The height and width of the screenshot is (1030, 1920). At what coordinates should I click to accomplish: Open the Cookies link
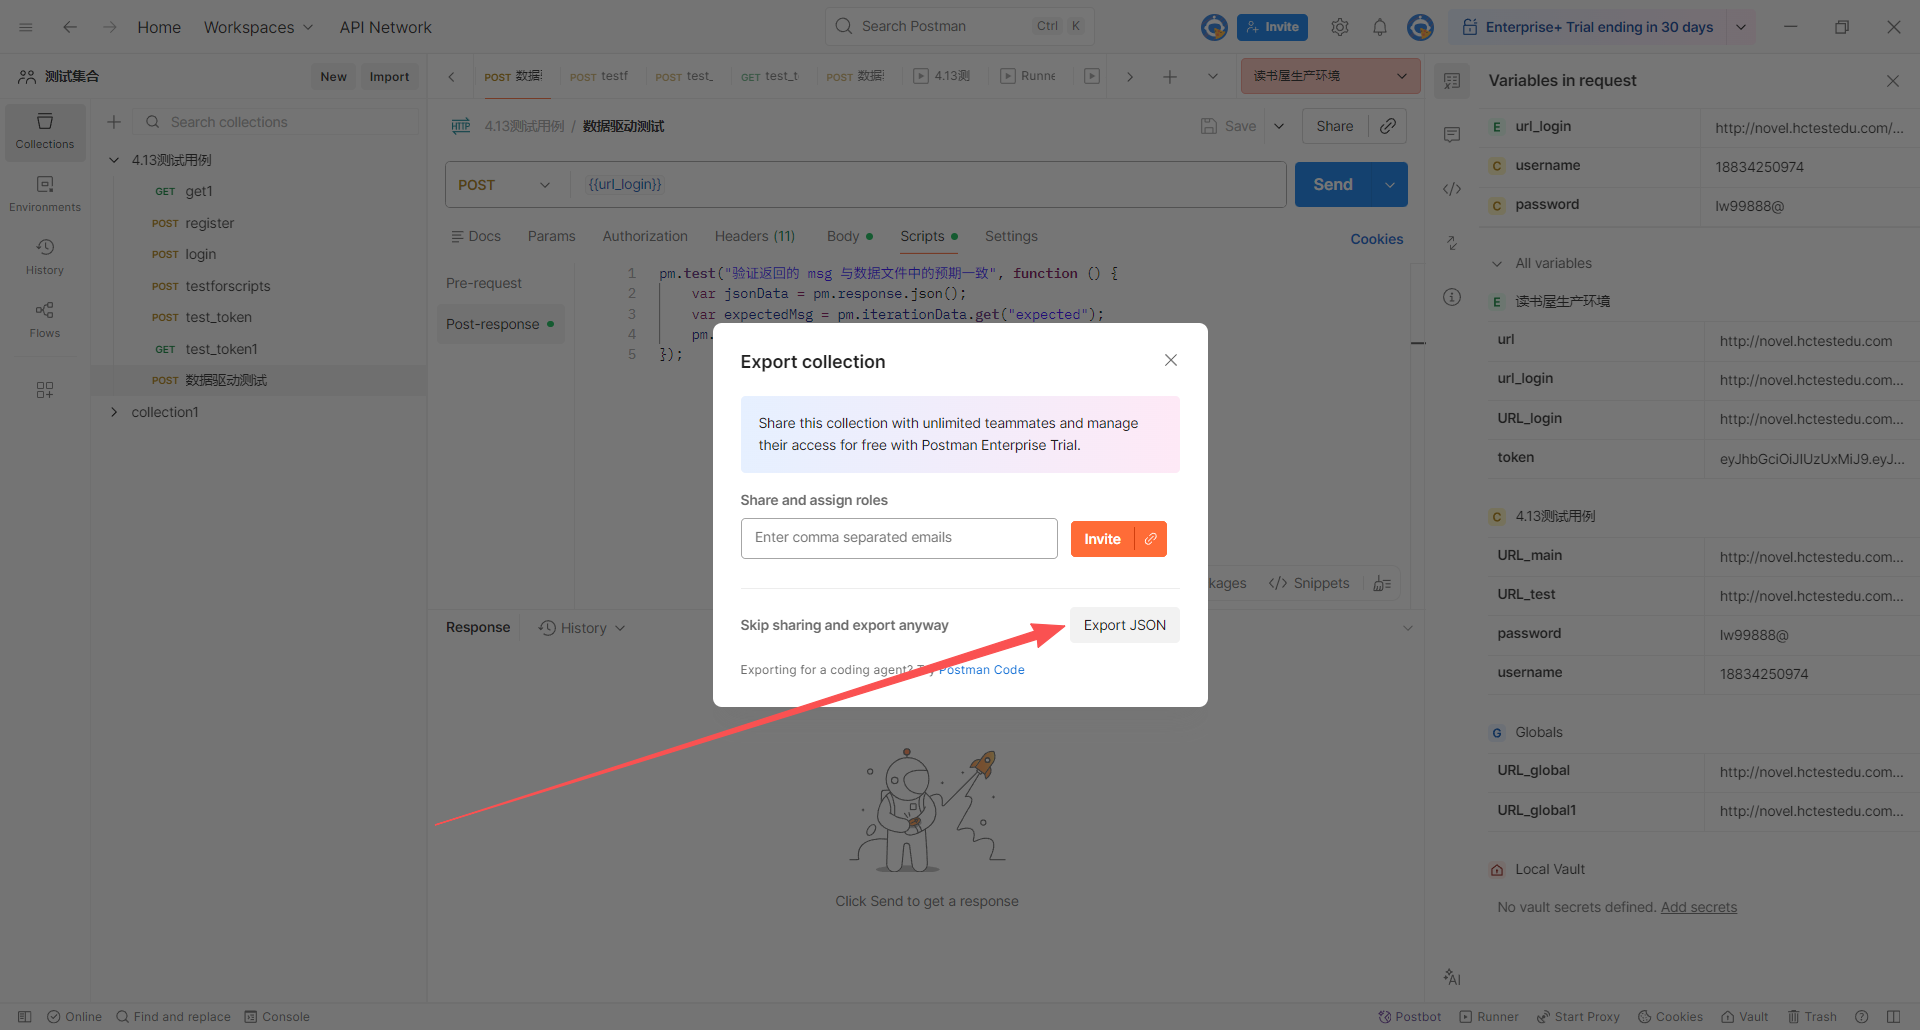1377,239
